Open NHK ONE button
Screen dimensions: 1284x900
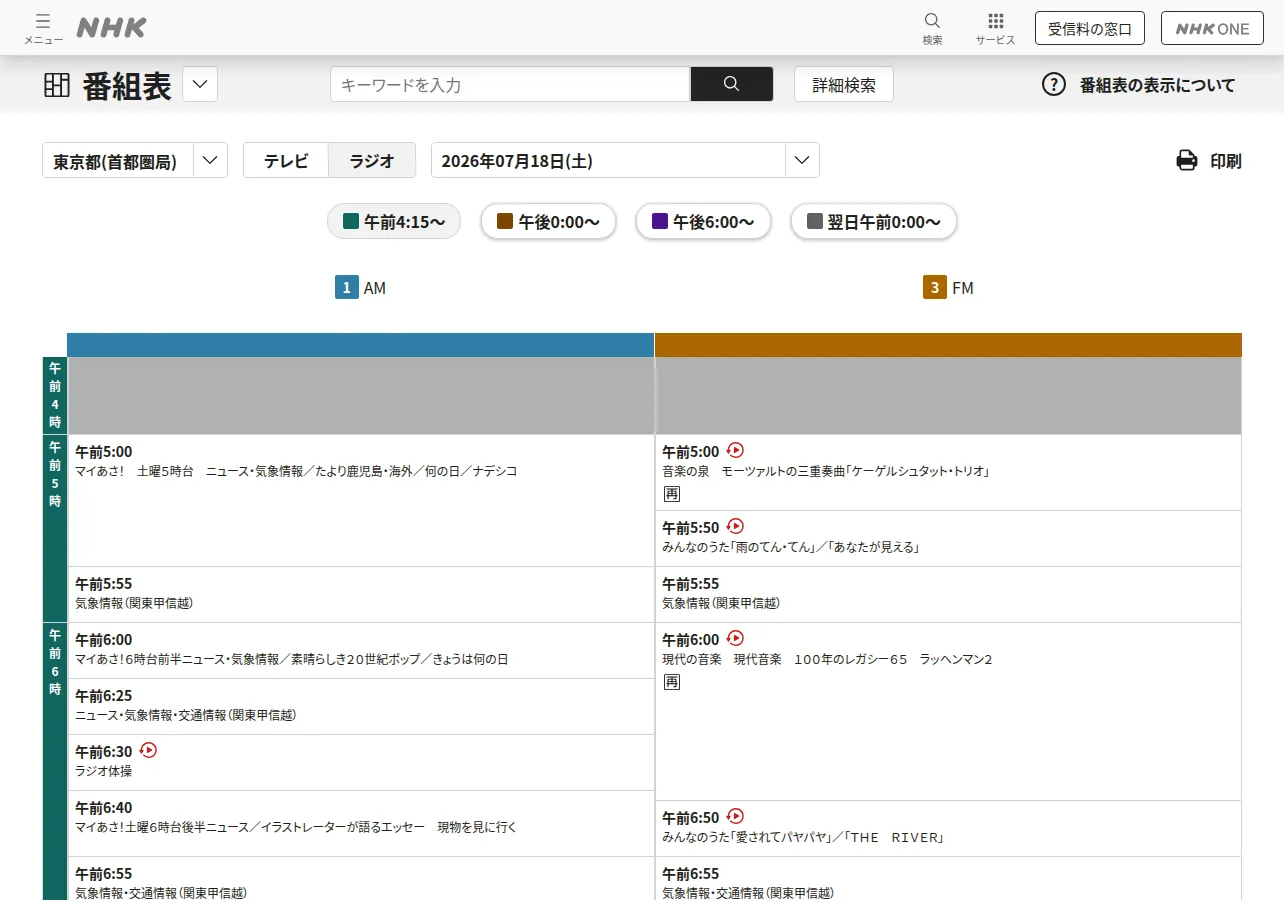point(1212,28)
